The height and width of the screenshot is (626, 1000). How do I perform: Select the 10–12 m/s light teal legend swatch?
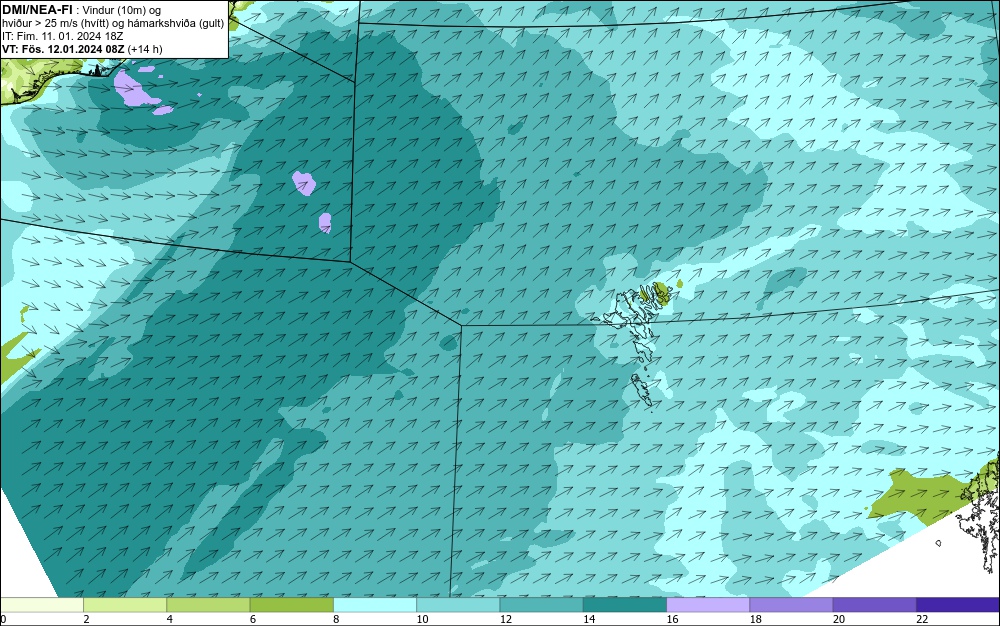point(458,604)
